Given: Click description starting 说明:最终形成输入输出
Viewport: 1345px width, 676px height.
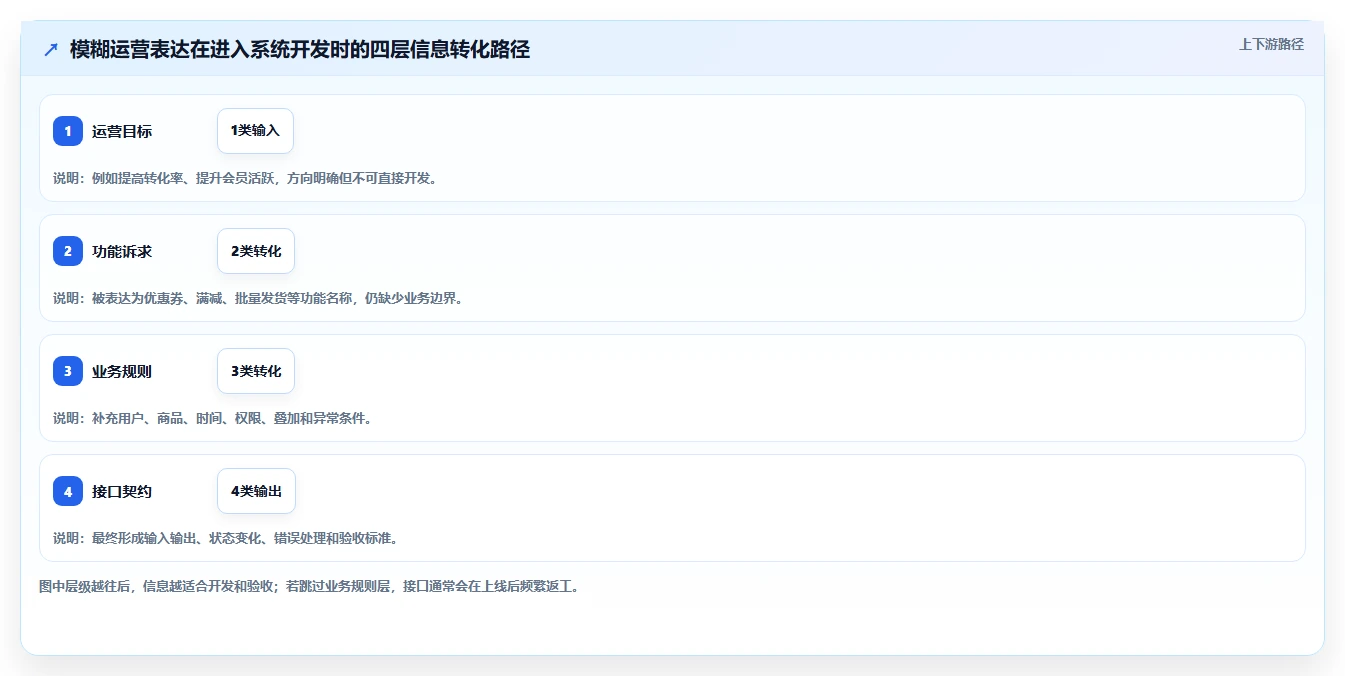Looking at the screenshot, I should point(226,538).
